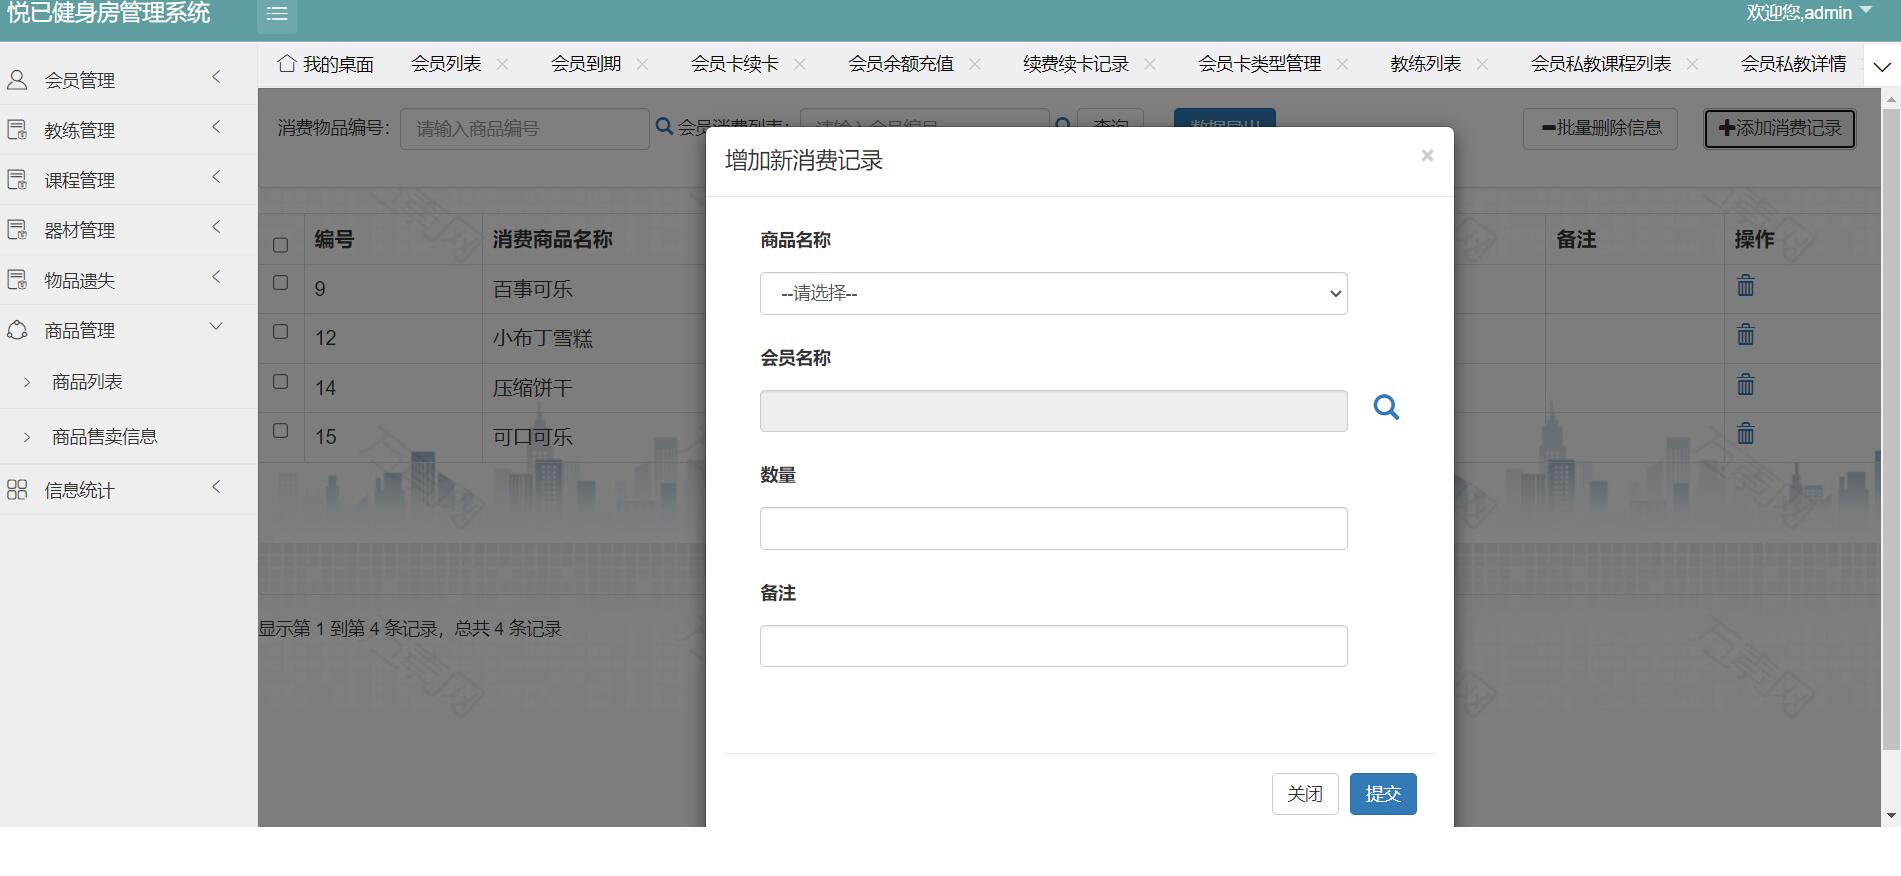
Task: Switch to the 会员卡续卡 tab
Action: tap(735, 64)
